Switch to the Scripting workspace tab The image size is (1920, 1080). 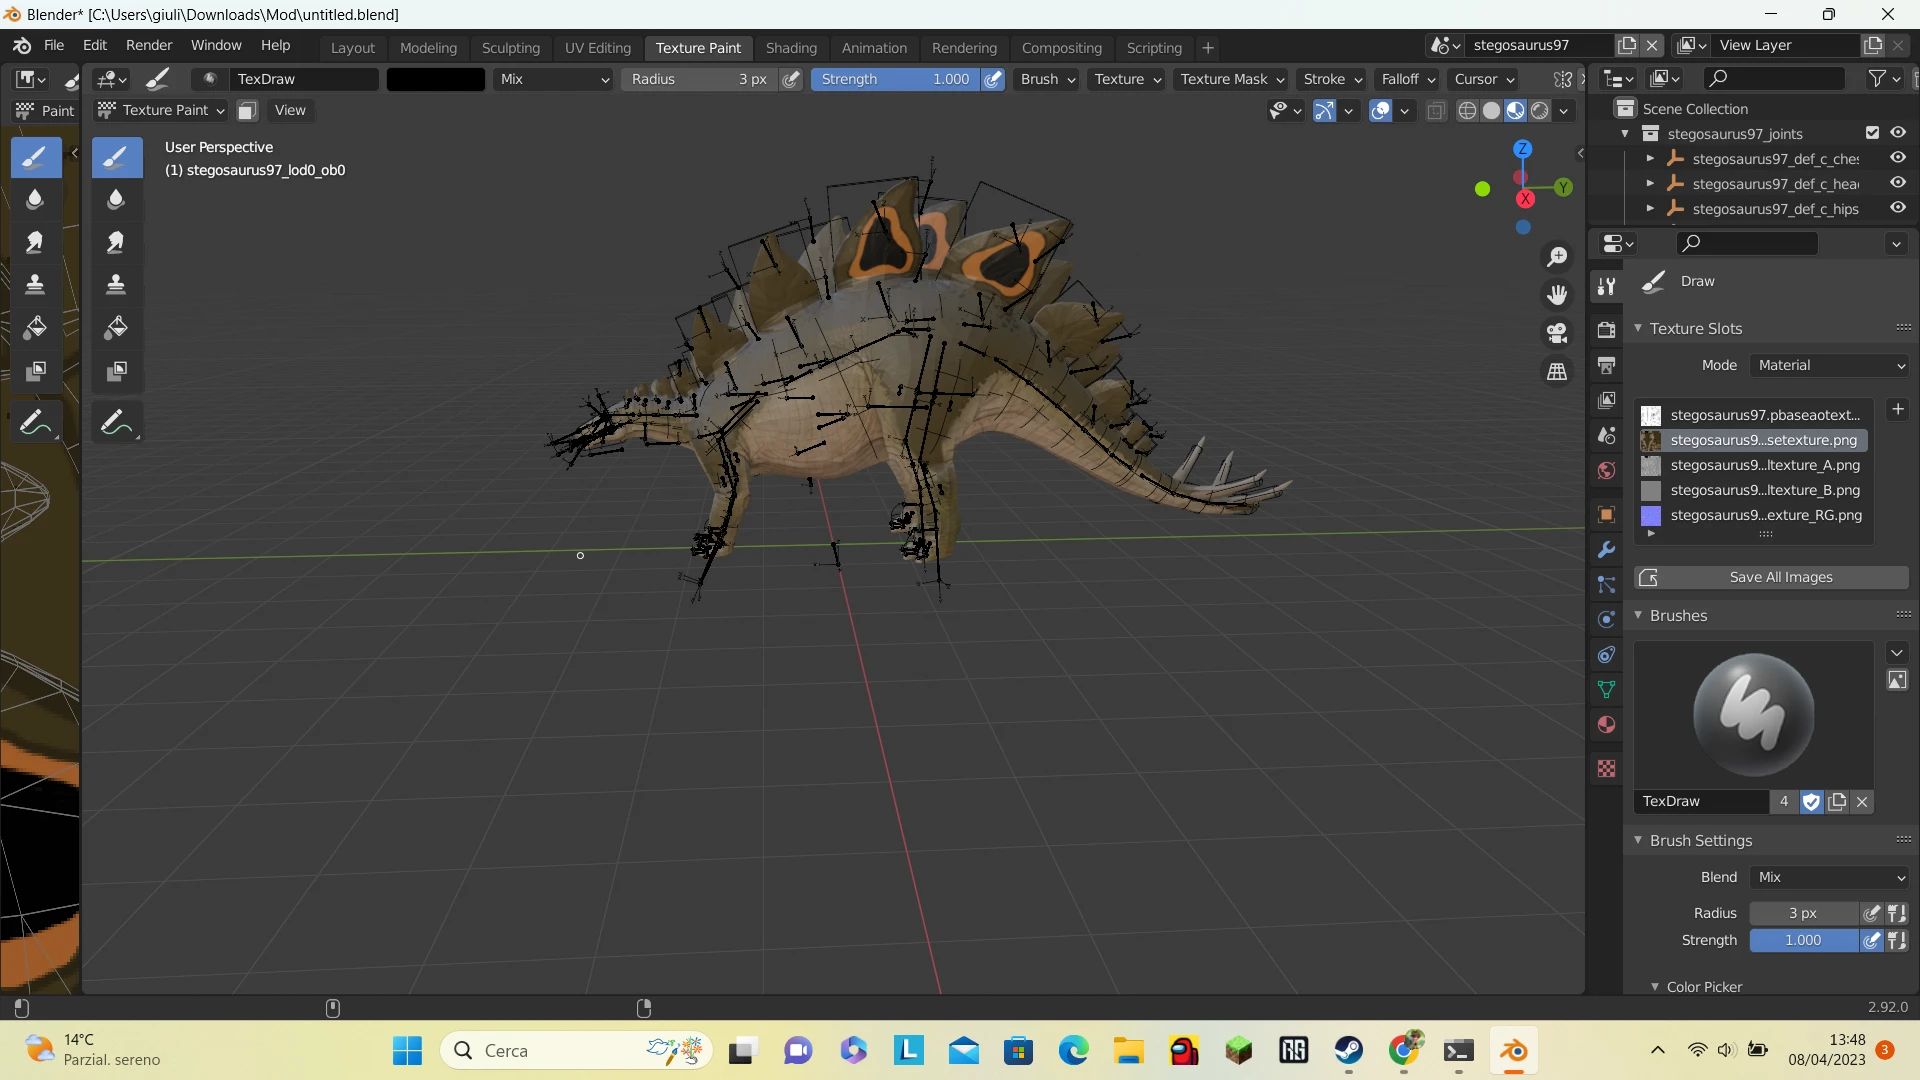click(1154, 48)
